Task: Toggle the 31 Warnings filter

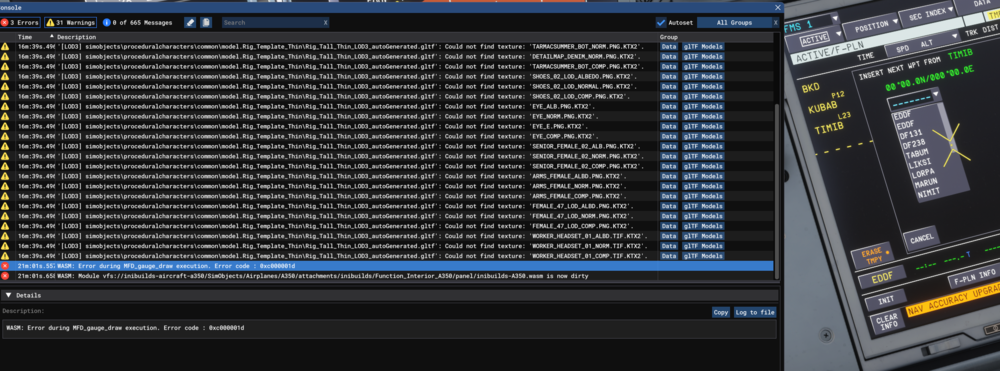Action: point(70,22)
